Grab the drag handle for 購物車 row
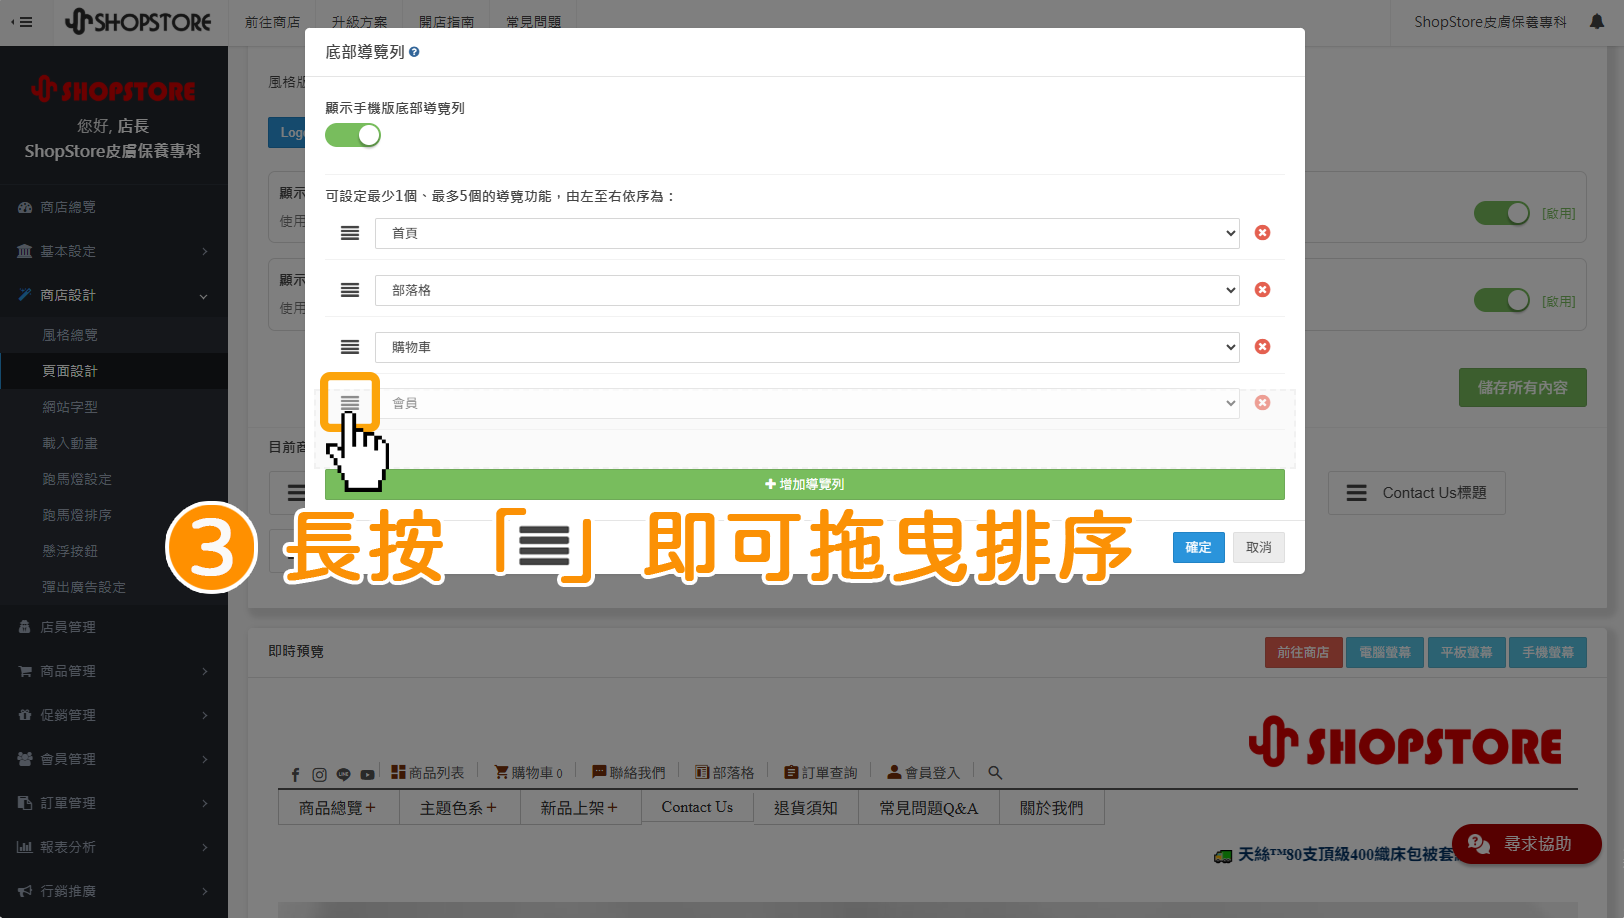This screenshot has height=918, width=1624. point(350,347)
